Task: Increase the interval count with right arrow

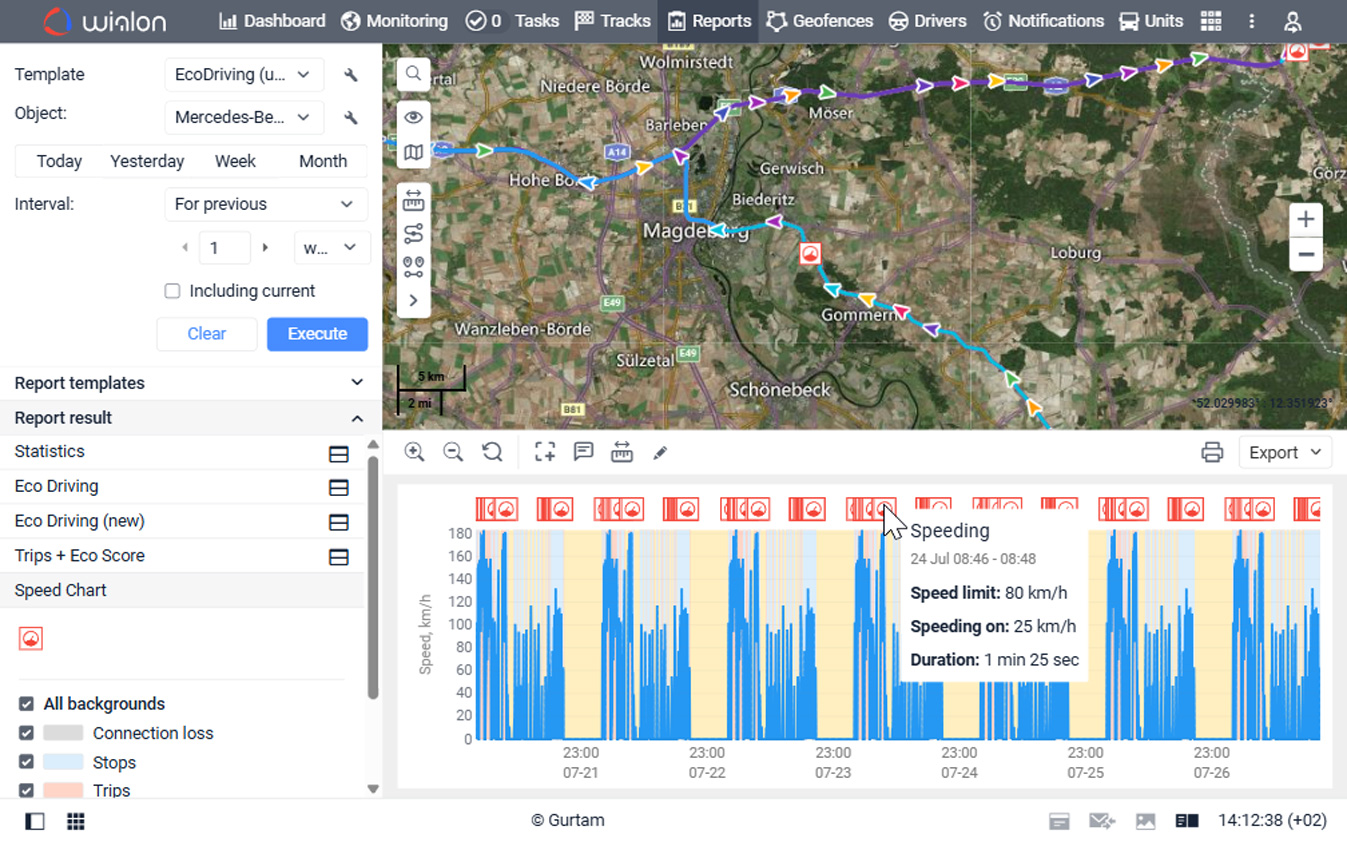Action: [x=265, y=247]
